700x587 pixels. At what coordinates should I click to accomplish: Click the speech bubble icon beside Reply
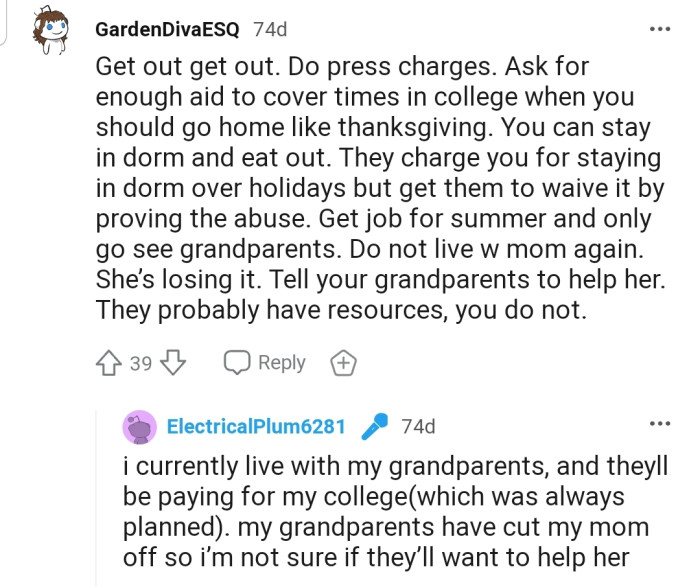tap(236, 363)
